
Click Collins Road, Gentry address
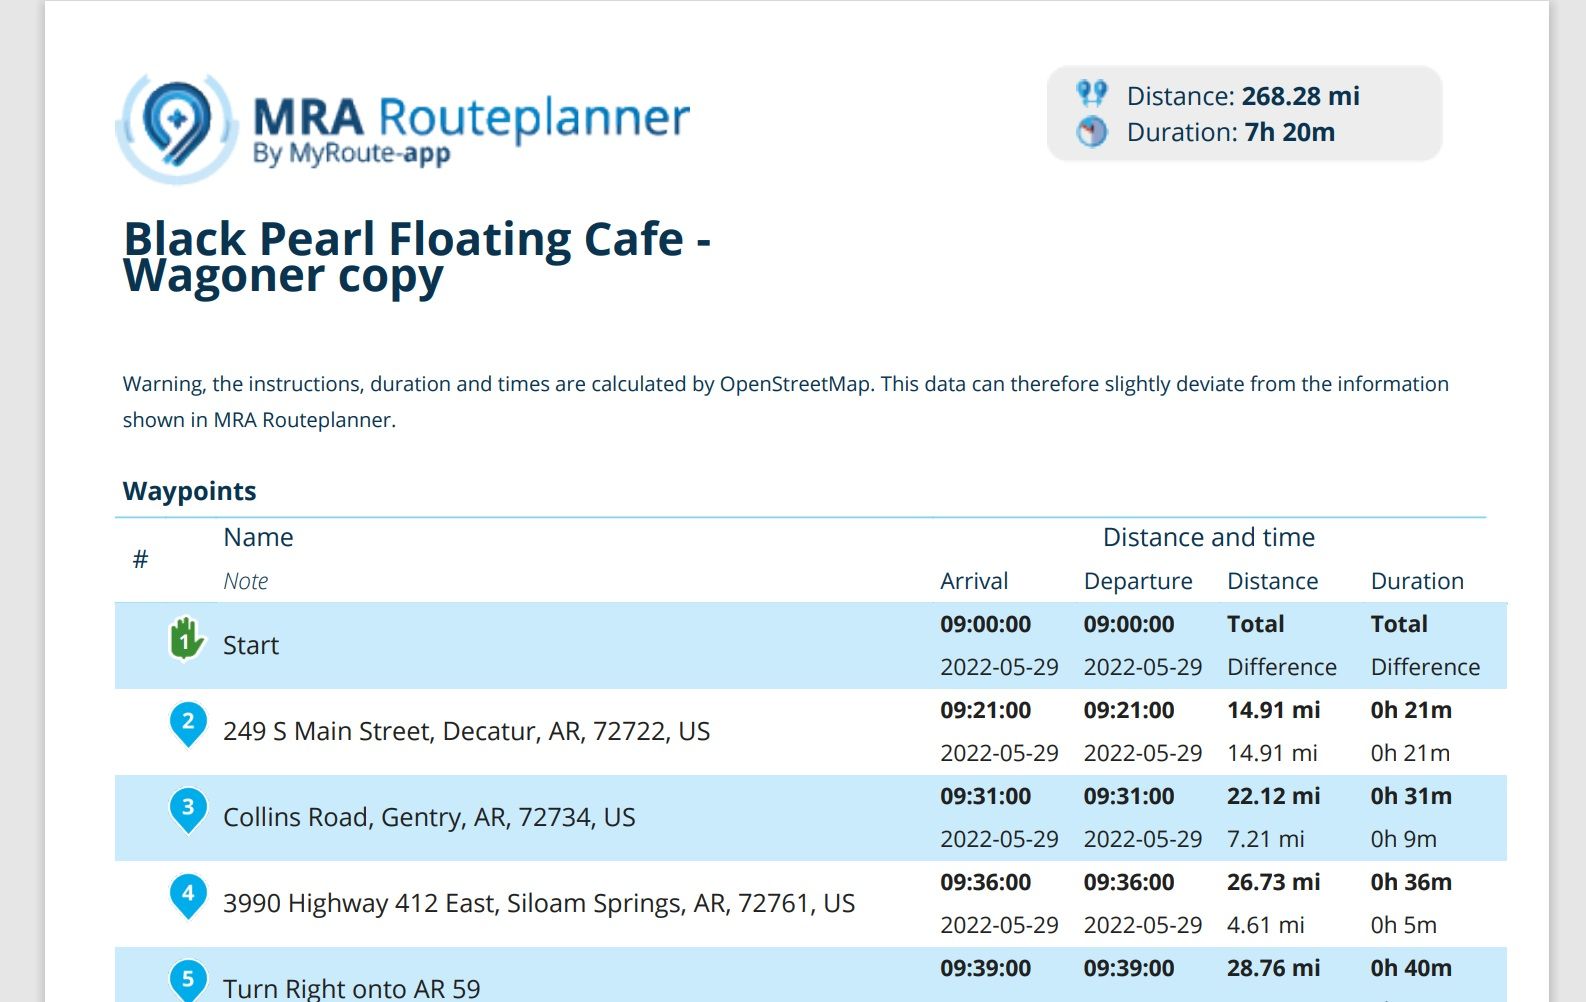click(429, 817)
